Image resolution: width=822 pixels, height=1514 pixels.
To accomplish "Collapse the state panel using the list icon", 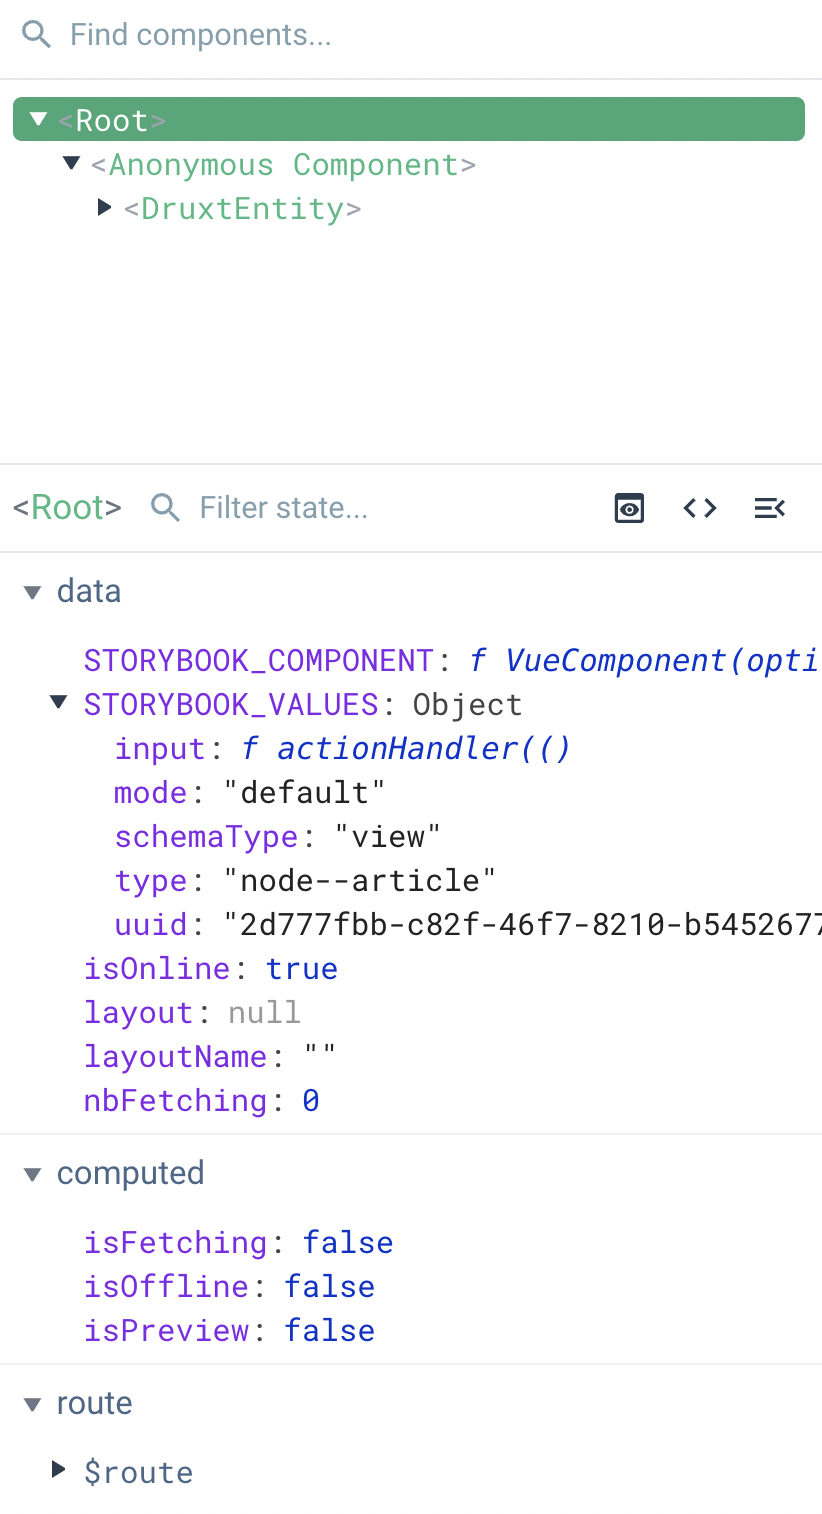I will 770,507.
